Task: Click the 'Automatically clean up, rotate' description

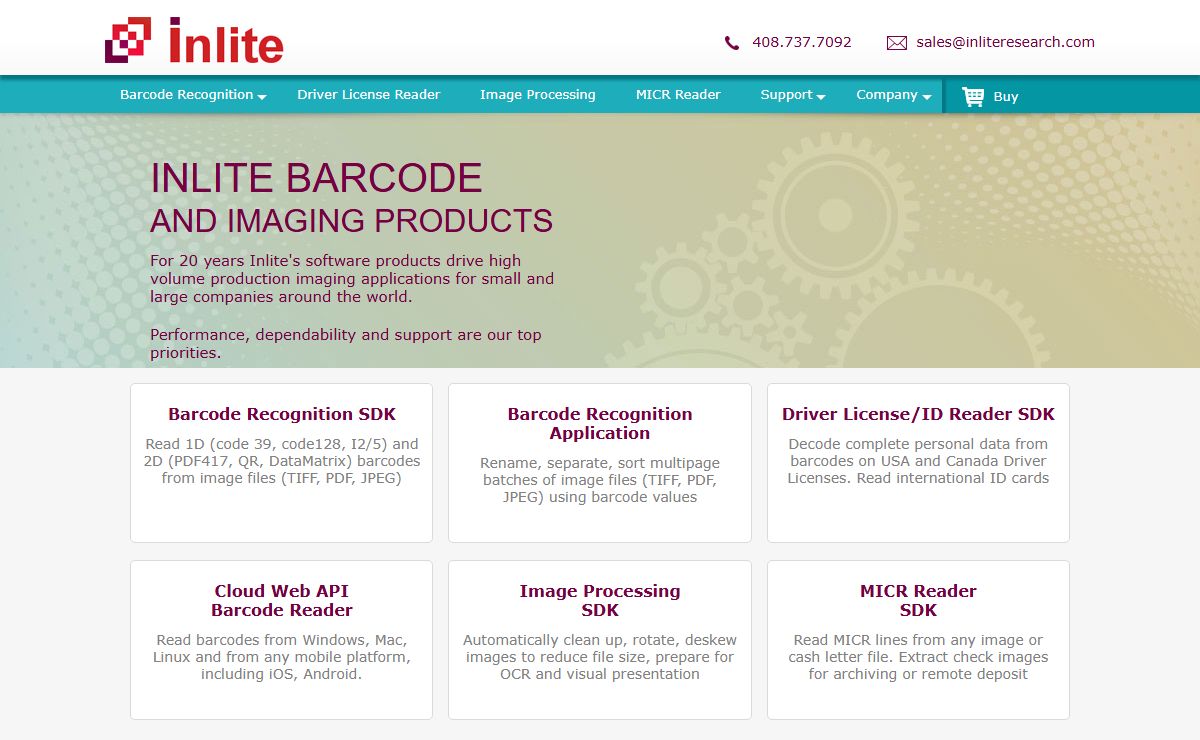Action: (600, 657)
